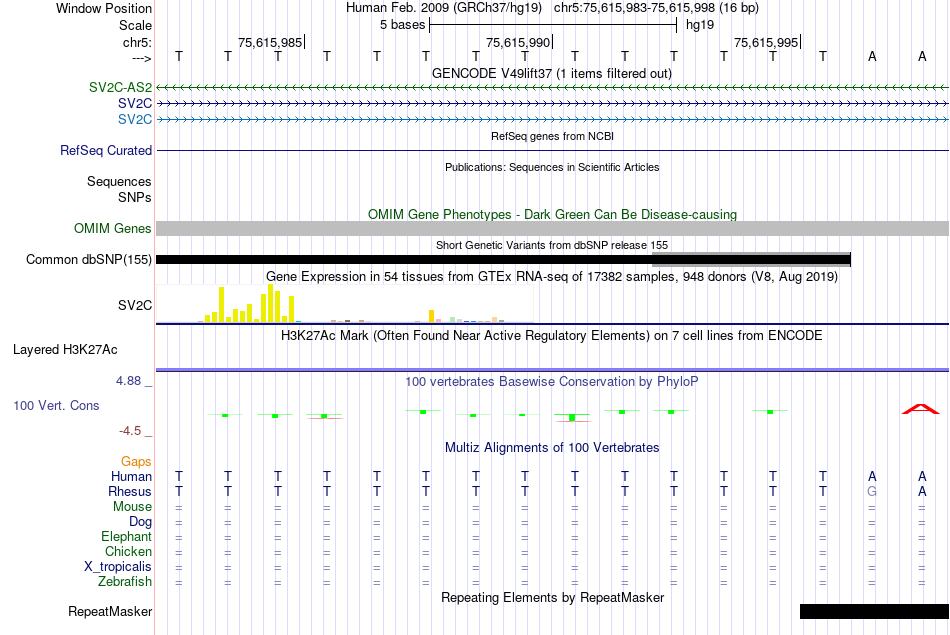Click the Dog species row label
The width and height of the screenshot is (950, 635).
pos(140,522)
